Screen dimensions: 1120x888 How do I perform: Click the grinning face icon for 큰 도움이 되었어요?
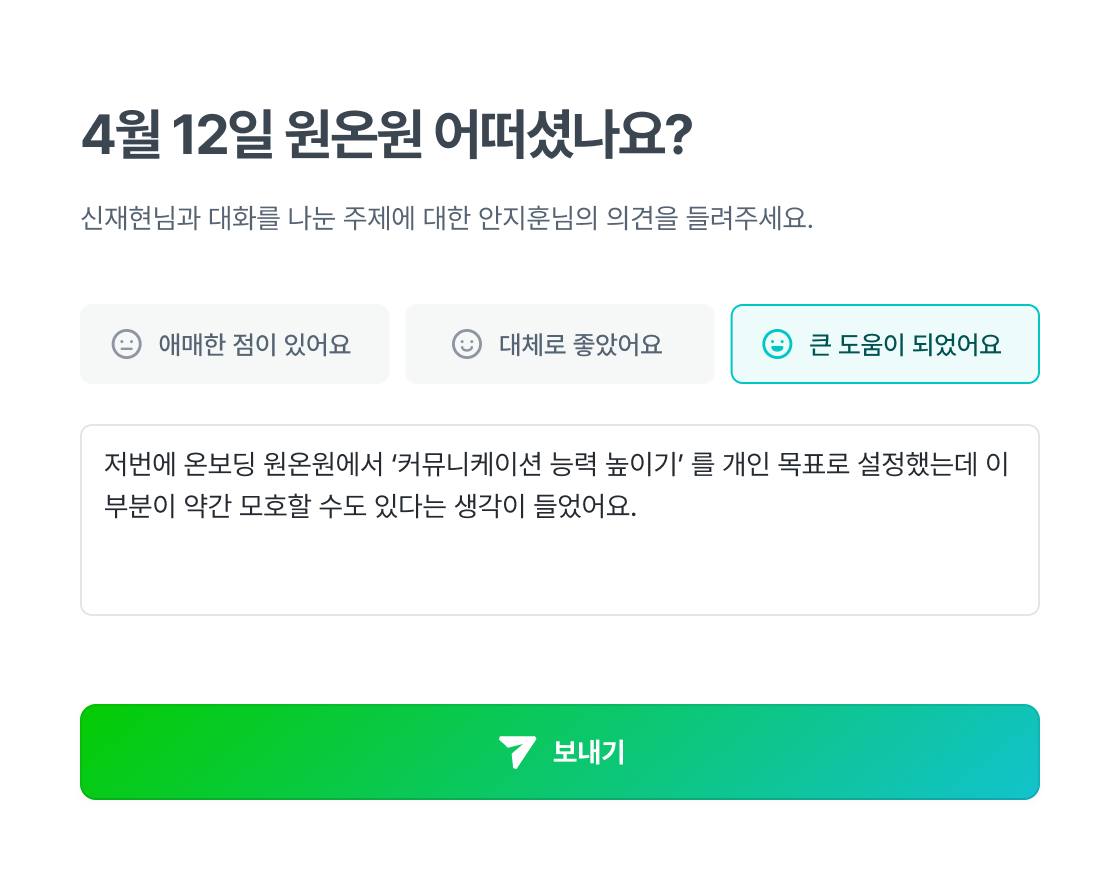point(776,344)
